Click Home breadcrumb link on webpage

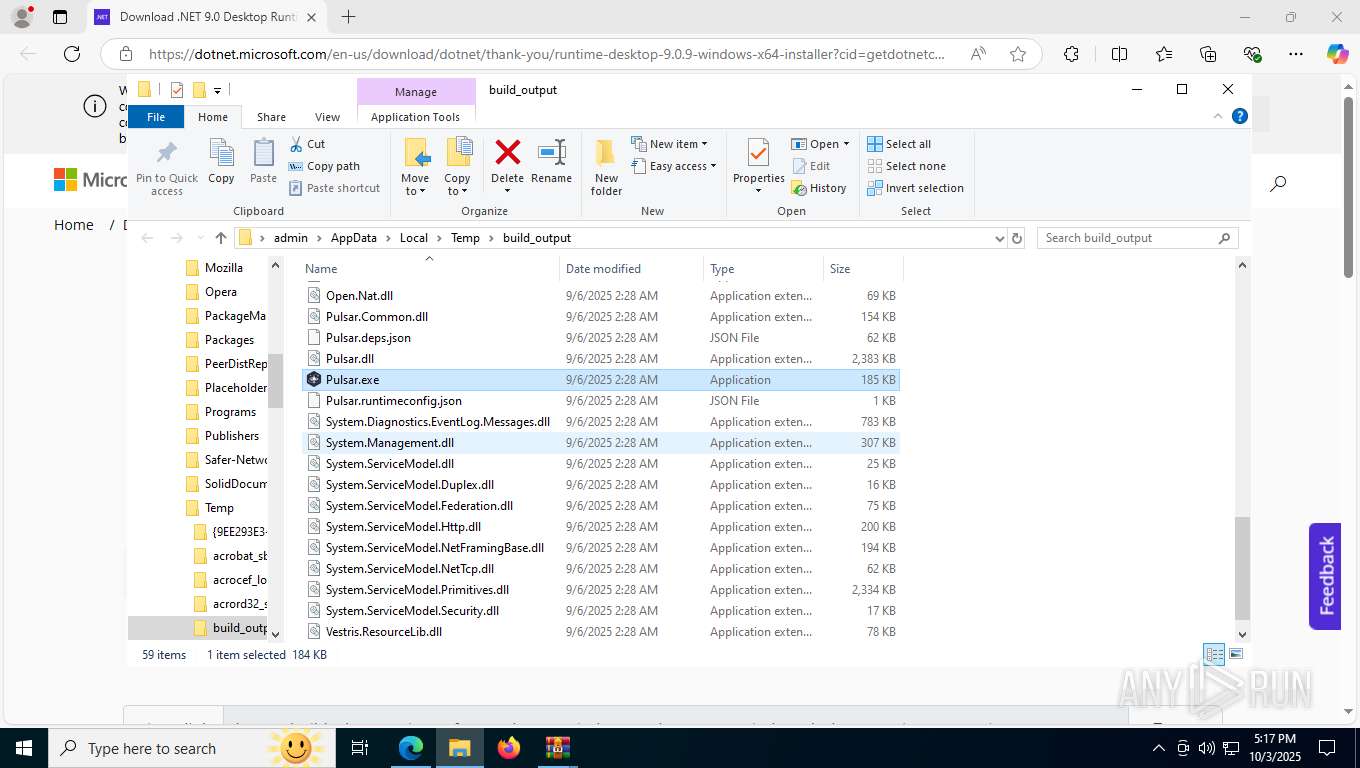point(74,225)
